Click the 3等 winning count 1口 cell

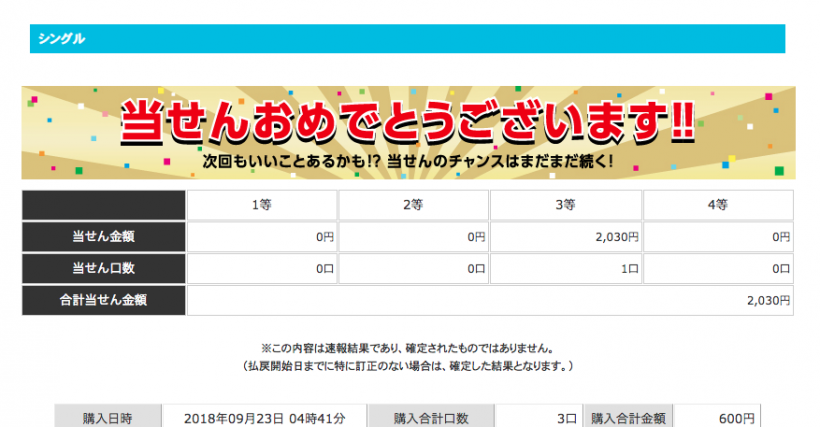[564, 268]
